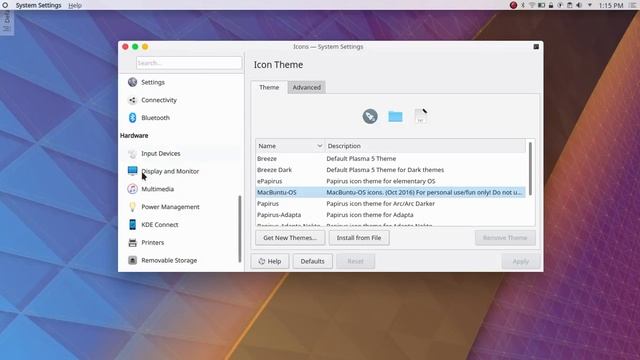Click the Apply button

pyautogui.click(x=521, y=261)
